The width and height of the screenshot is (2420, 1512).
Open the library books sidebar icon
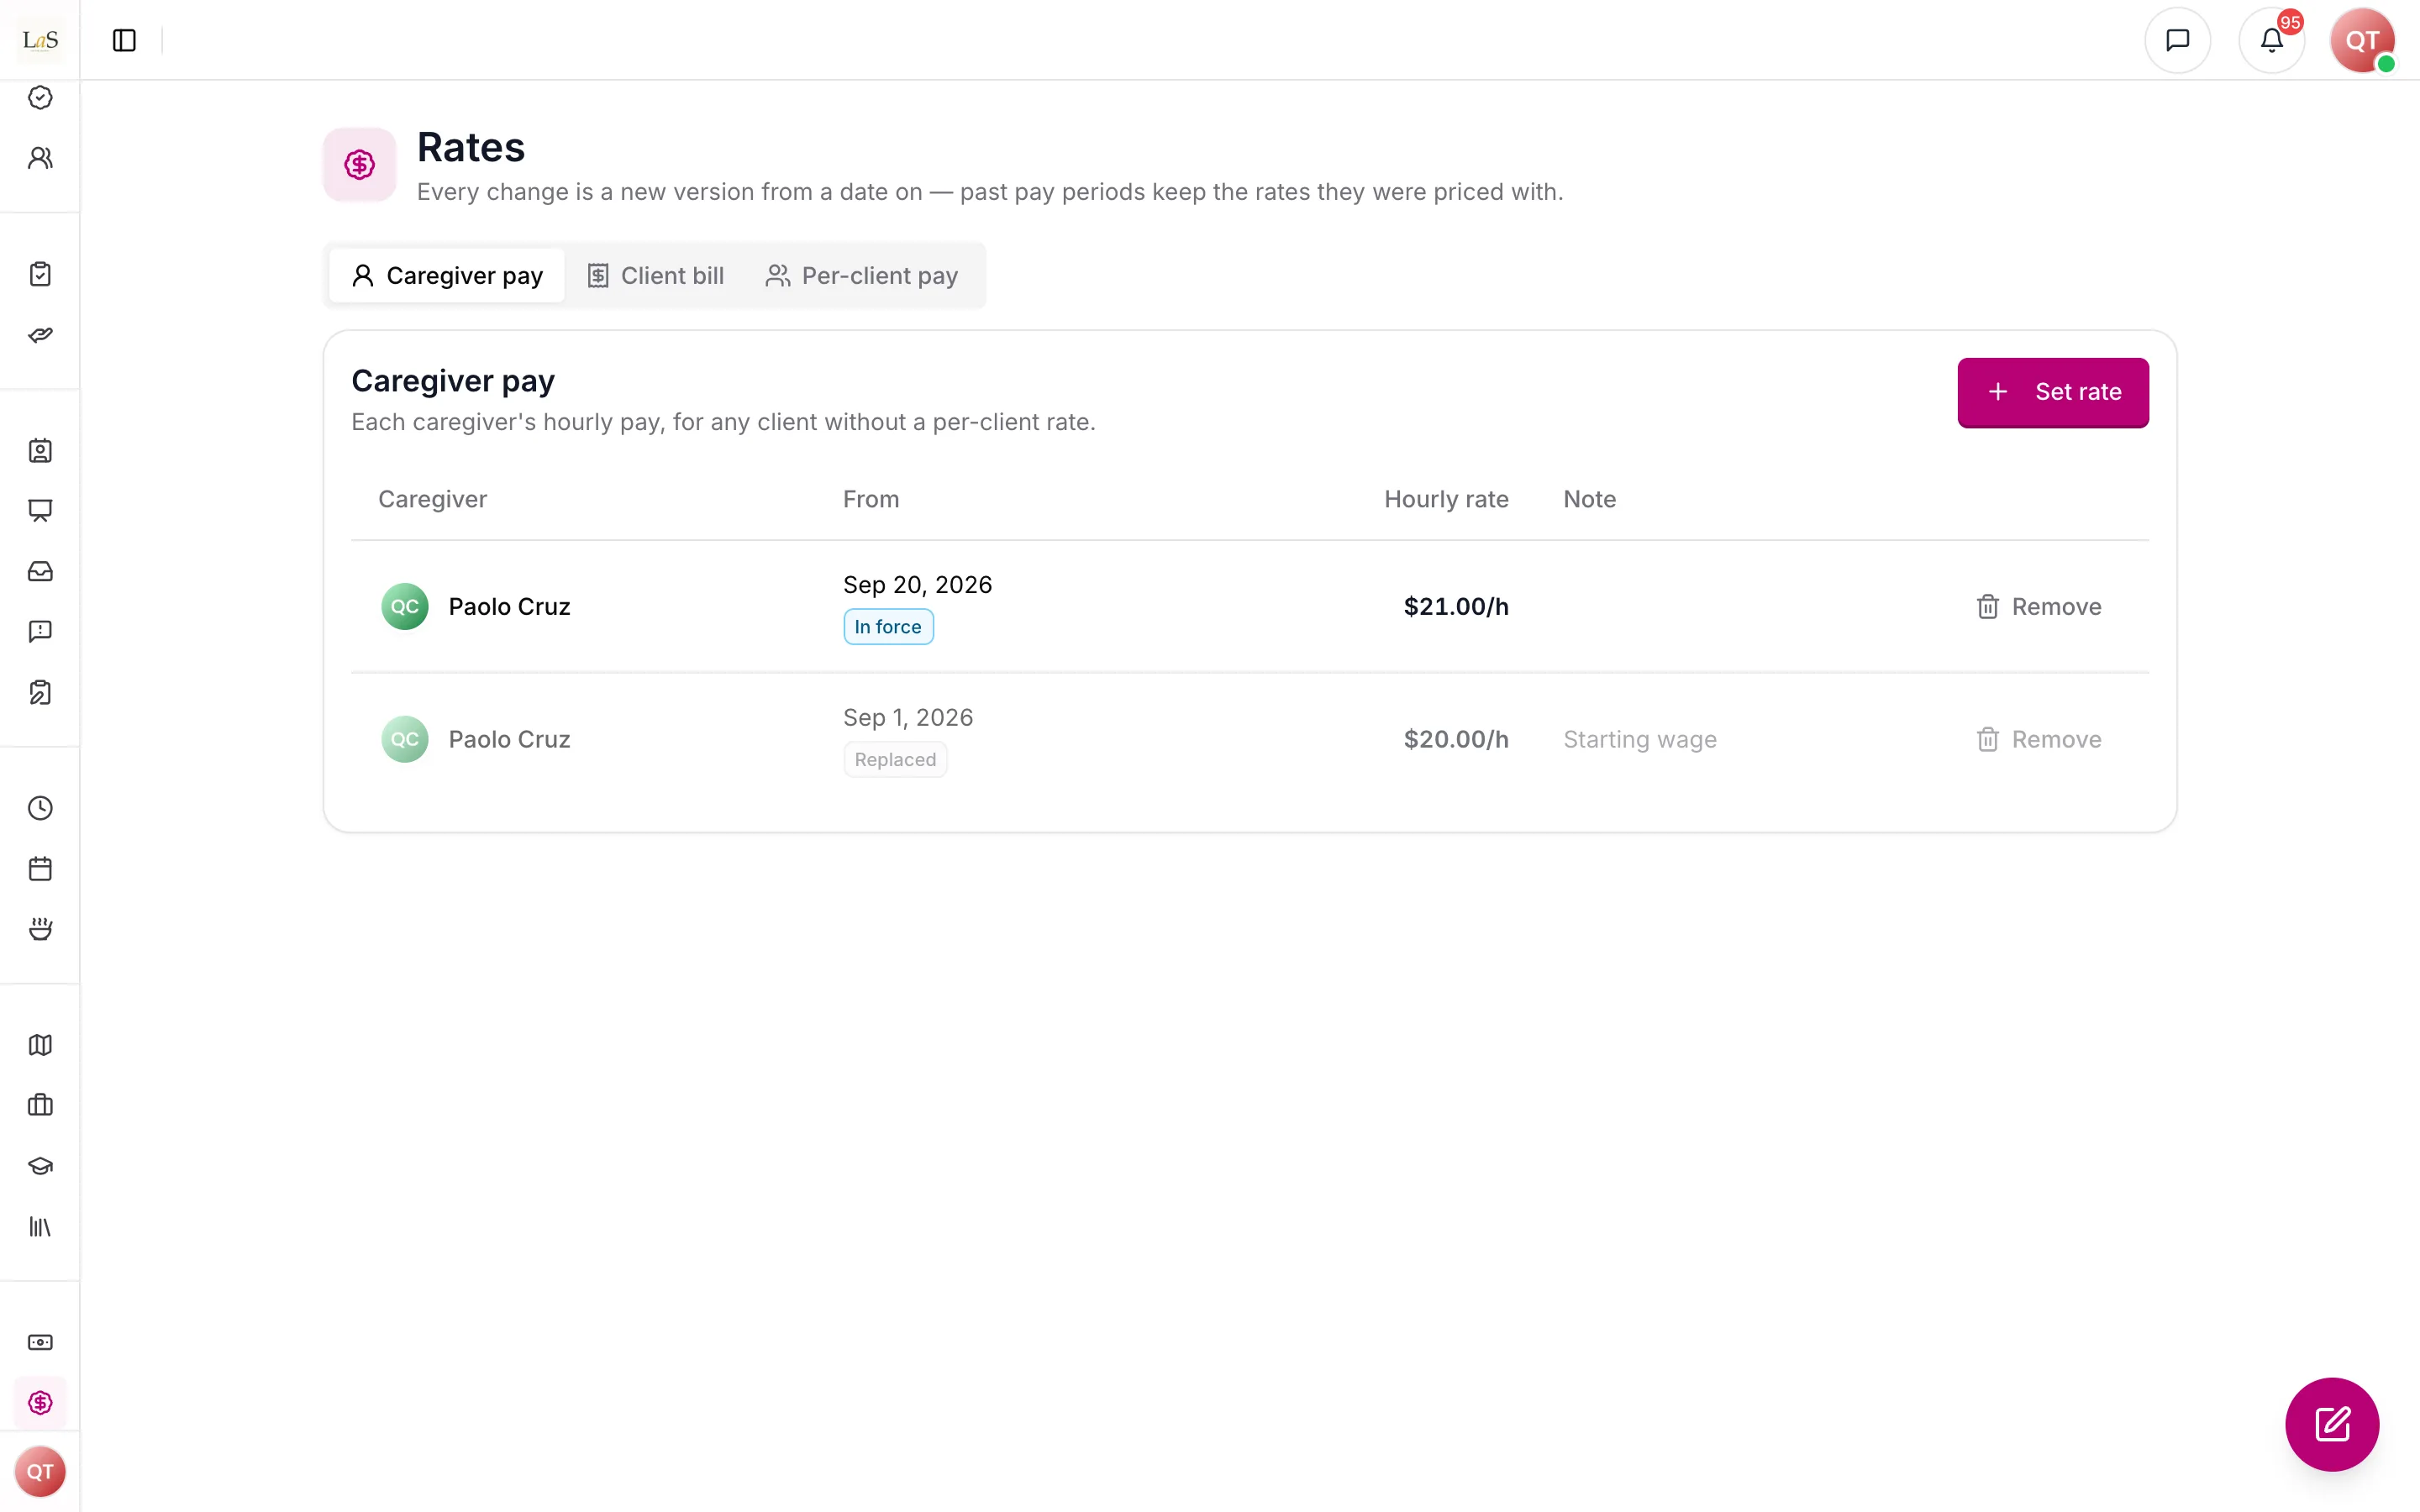[x=40, y=1227]
